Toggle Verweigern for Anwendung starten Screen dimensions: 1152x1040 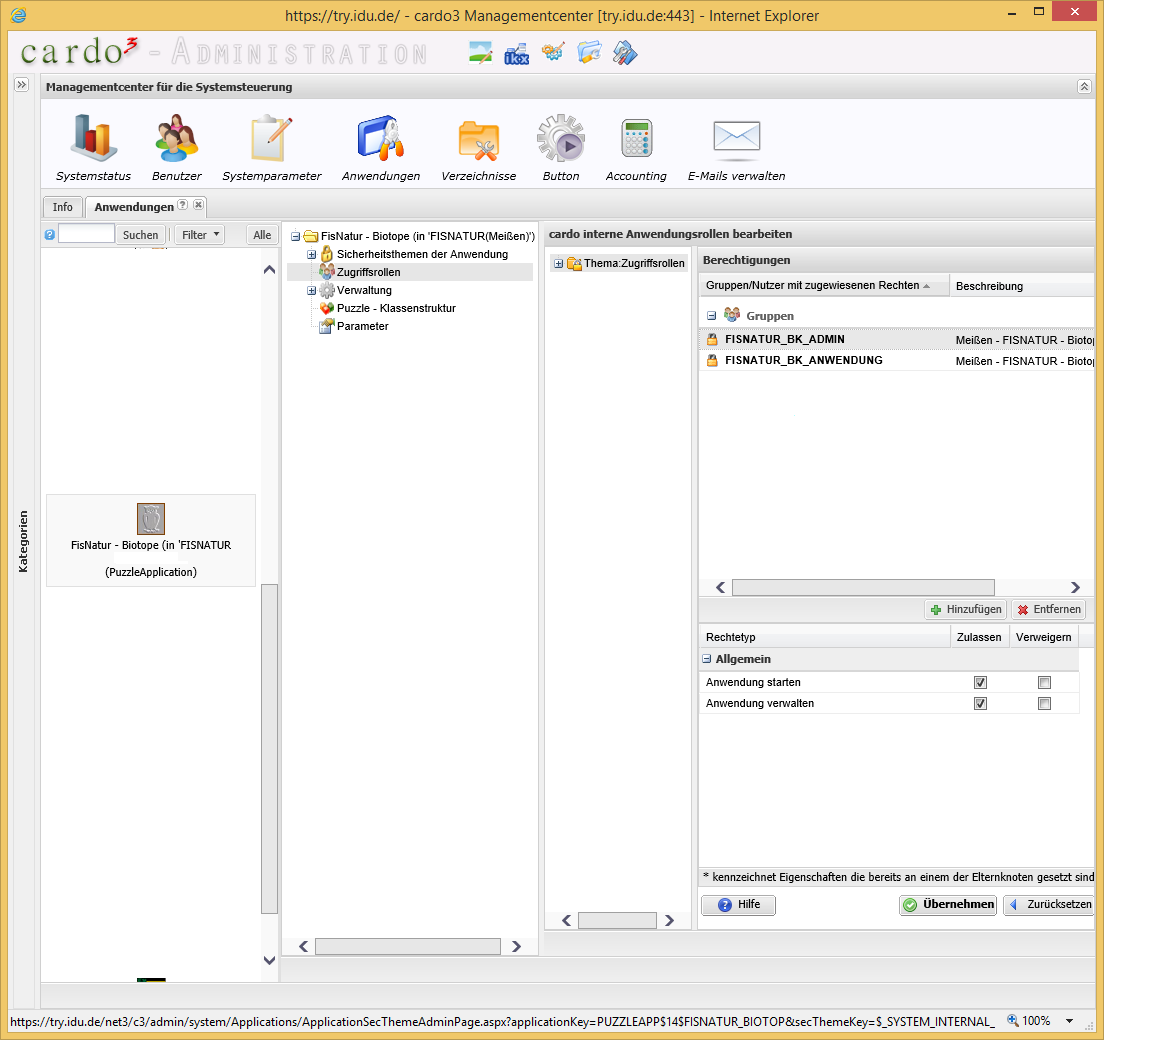(x=1044, y=683)
